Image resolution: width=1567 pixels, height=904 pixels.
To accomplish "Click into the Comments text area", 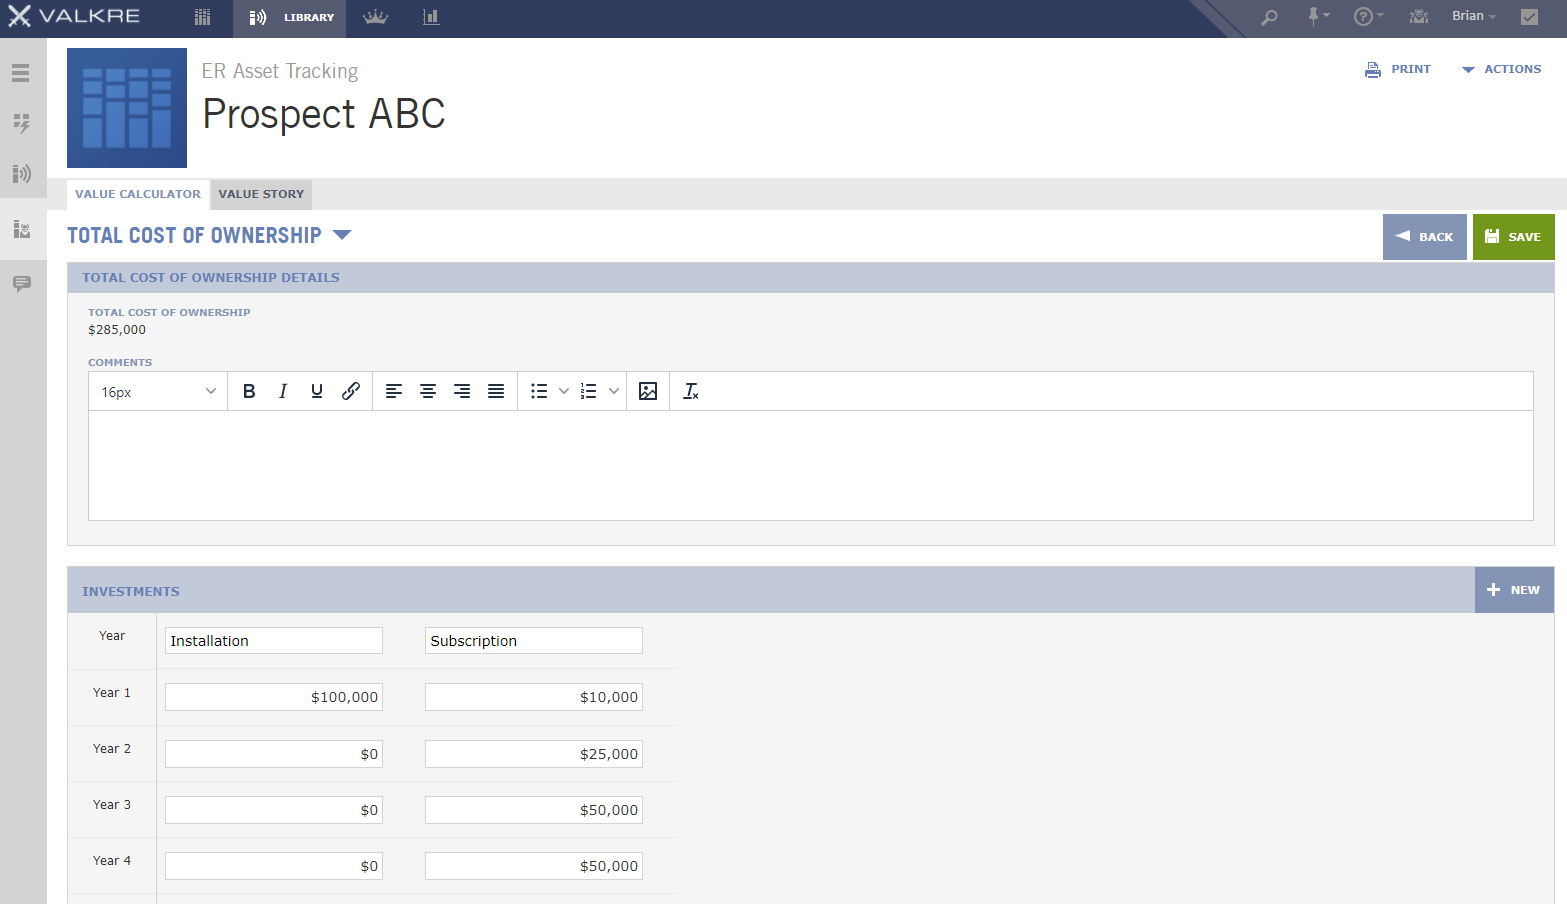I will tap(811, 465).
